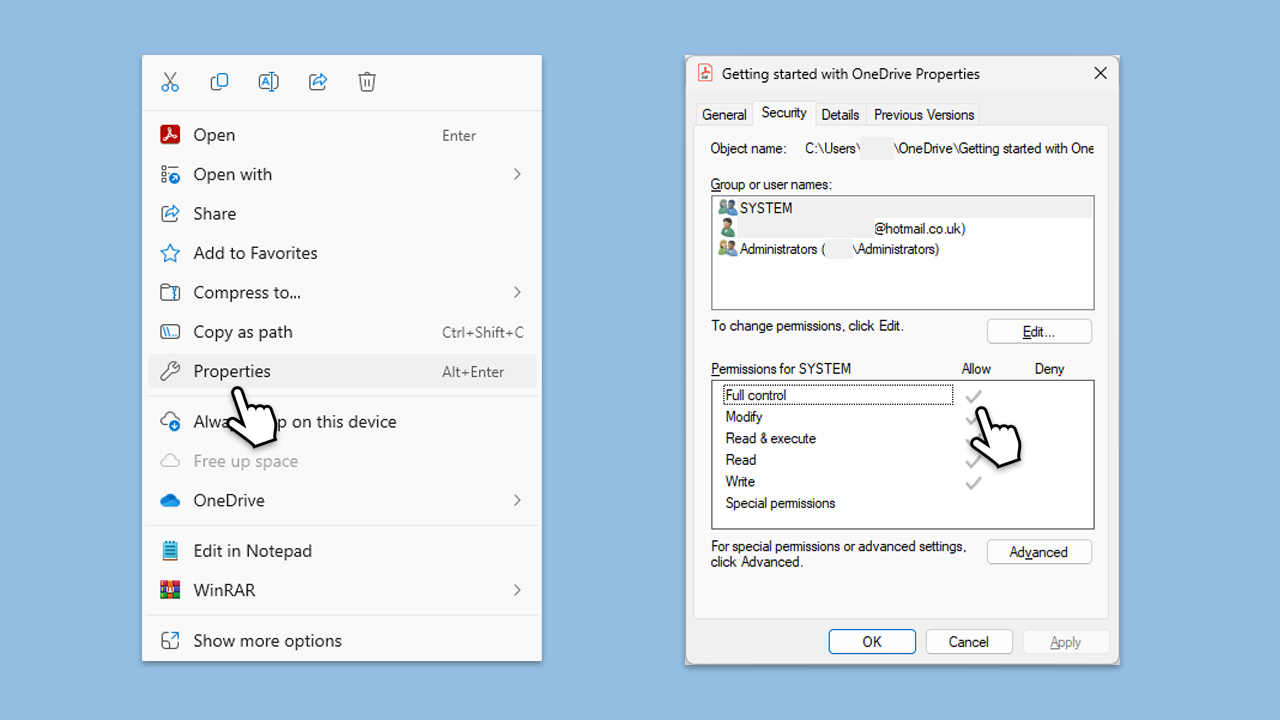Select the hotmail.co.uk user entry
The height and width of the screenshot is (720, 1280).
coord(903,228)
